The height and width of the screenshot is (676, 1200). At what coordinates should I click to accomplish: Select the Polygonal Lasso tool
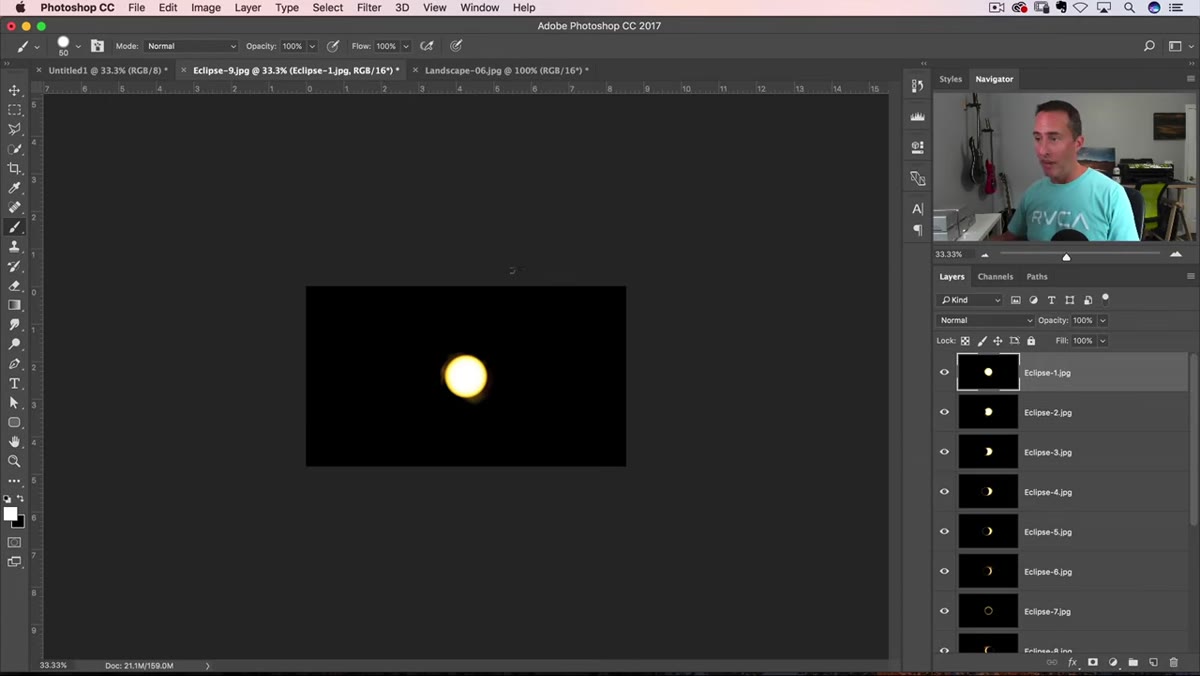14,129
